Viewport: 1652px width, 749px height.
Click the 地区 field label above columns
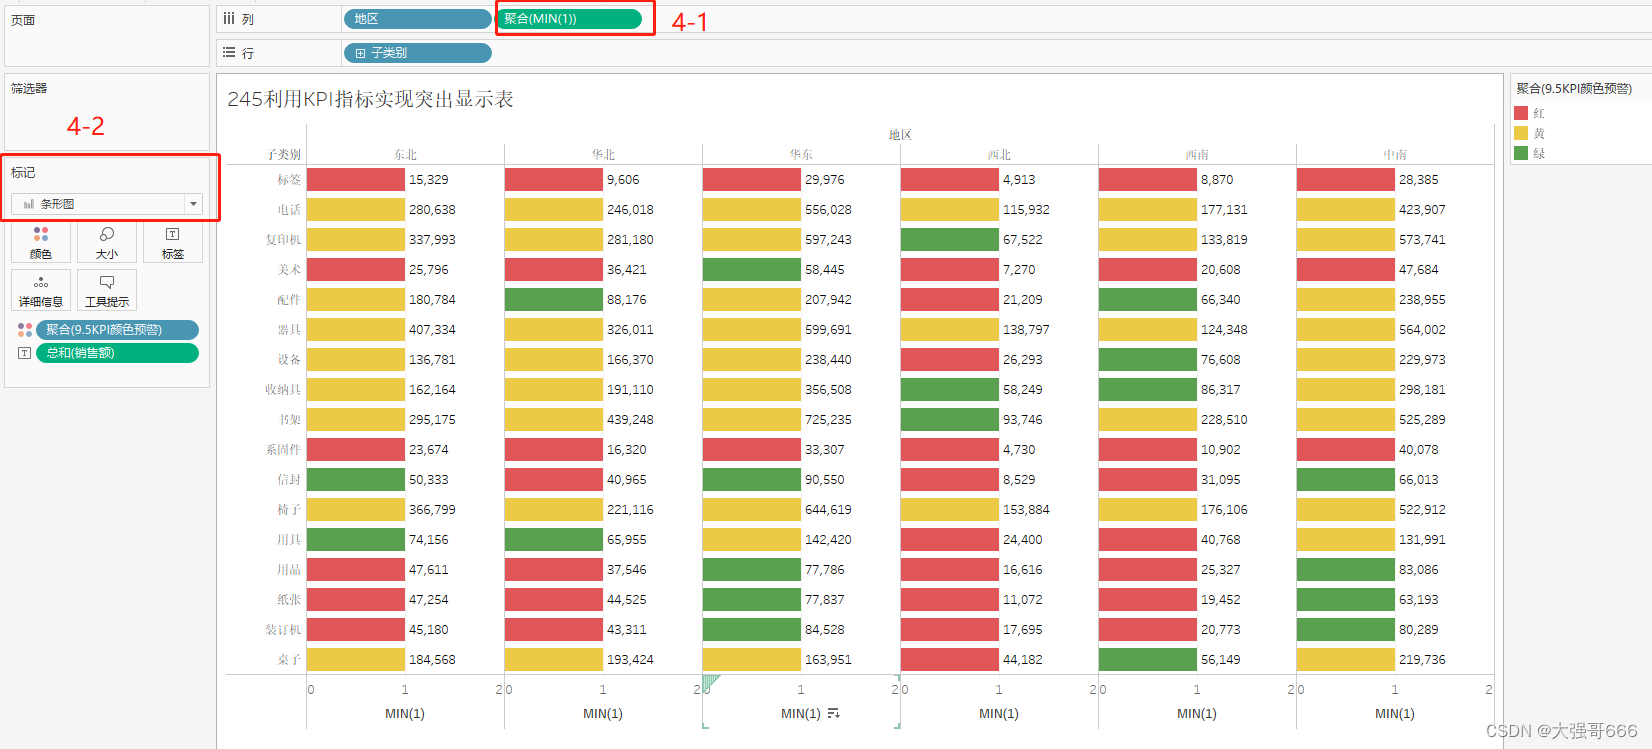tap(900, 135)
